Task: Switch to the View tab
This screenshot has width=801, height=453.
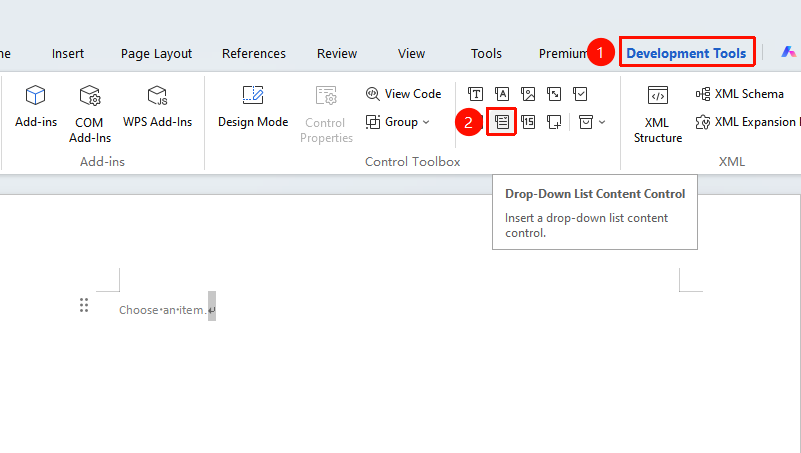Action: [412, 53]
